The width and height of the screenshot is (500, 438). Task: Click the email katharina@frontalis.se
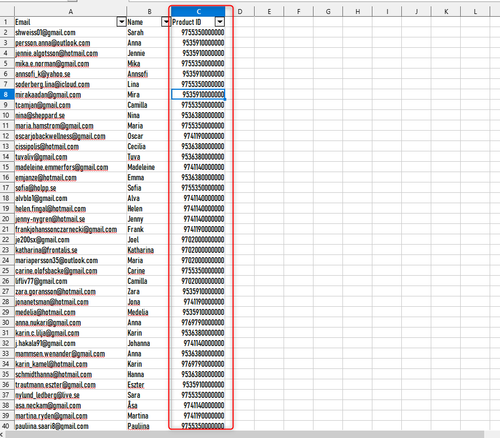[x=46, y=250]
